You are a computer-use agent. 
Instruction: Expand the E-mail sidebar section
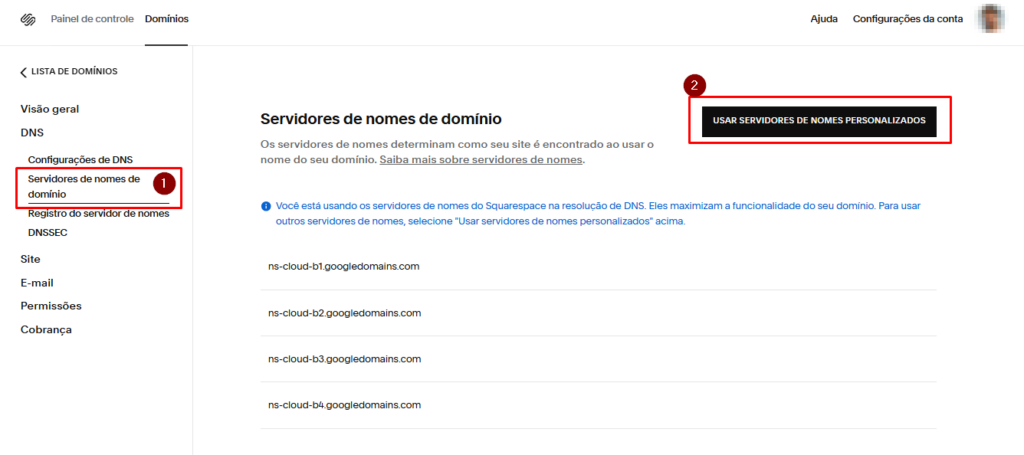(37, 283)
